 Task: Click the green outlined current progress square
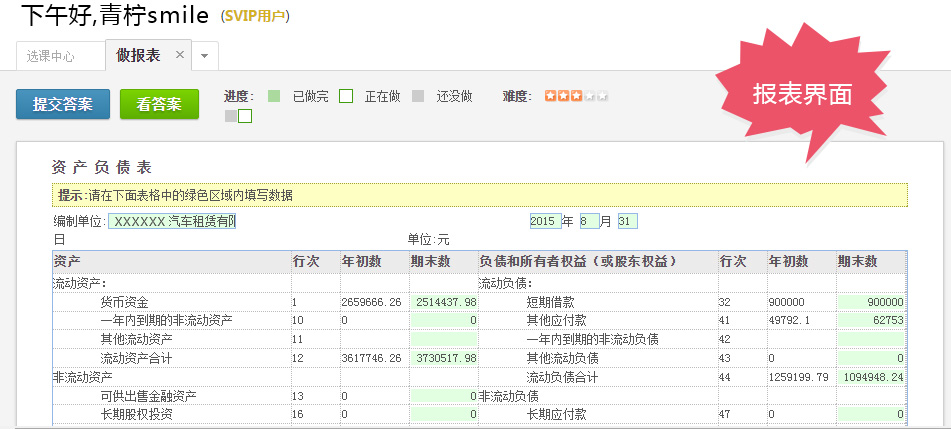[x=245, y=116]
